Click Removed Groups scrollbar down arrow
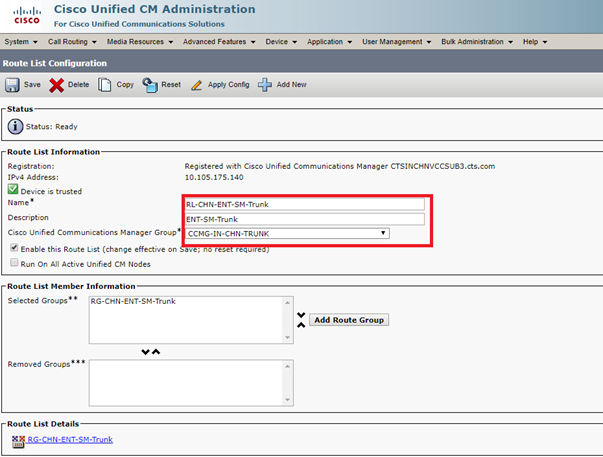Image resolution: width=603 pixels, height=457 pixels. (288, 400)
